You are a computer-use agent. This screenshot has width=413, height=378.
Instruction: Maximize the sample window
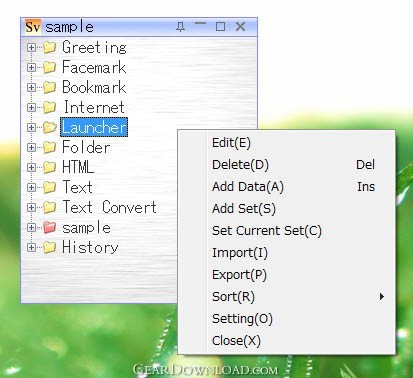point(220,27)
